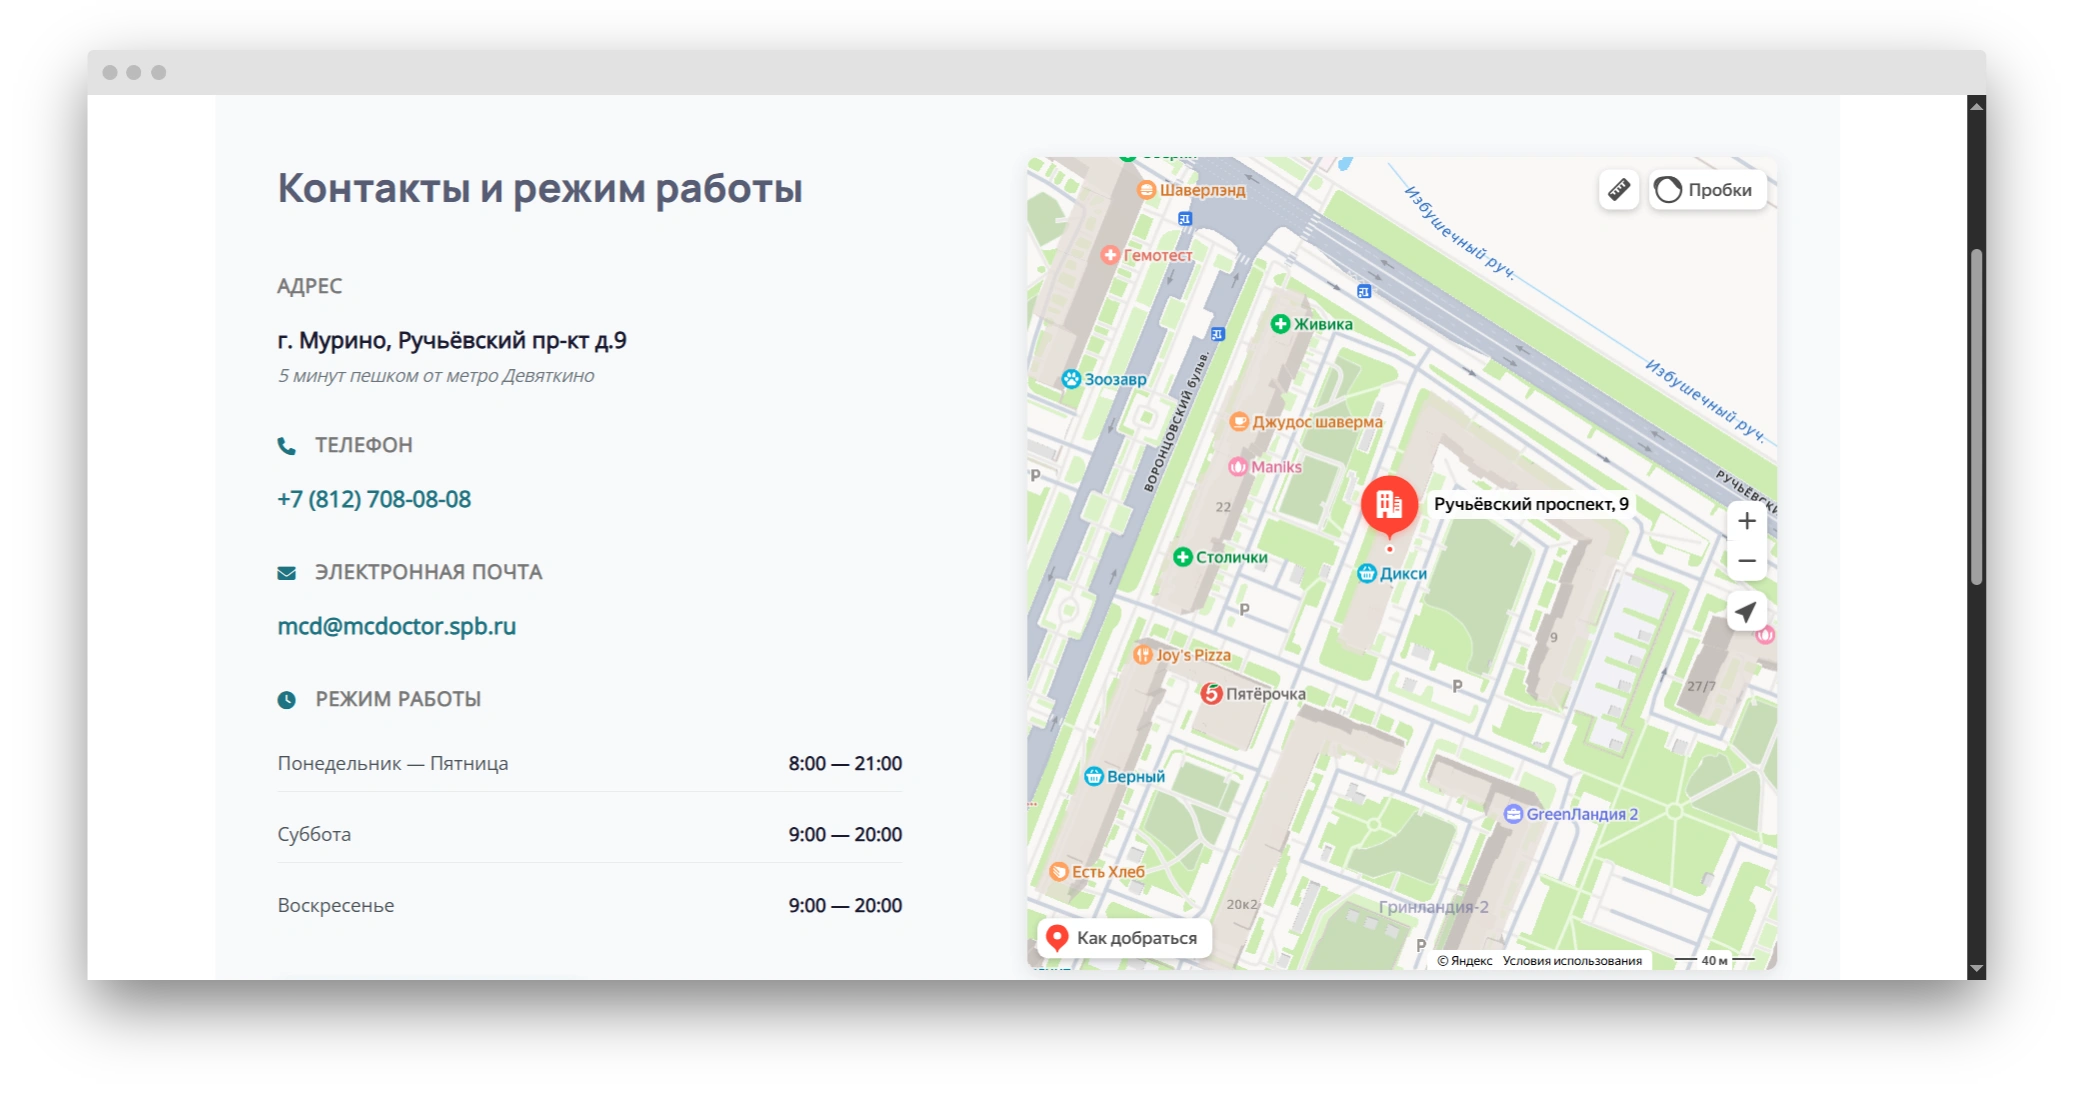Select the Joy's Pizza marker

click(x=1182, y=655)
